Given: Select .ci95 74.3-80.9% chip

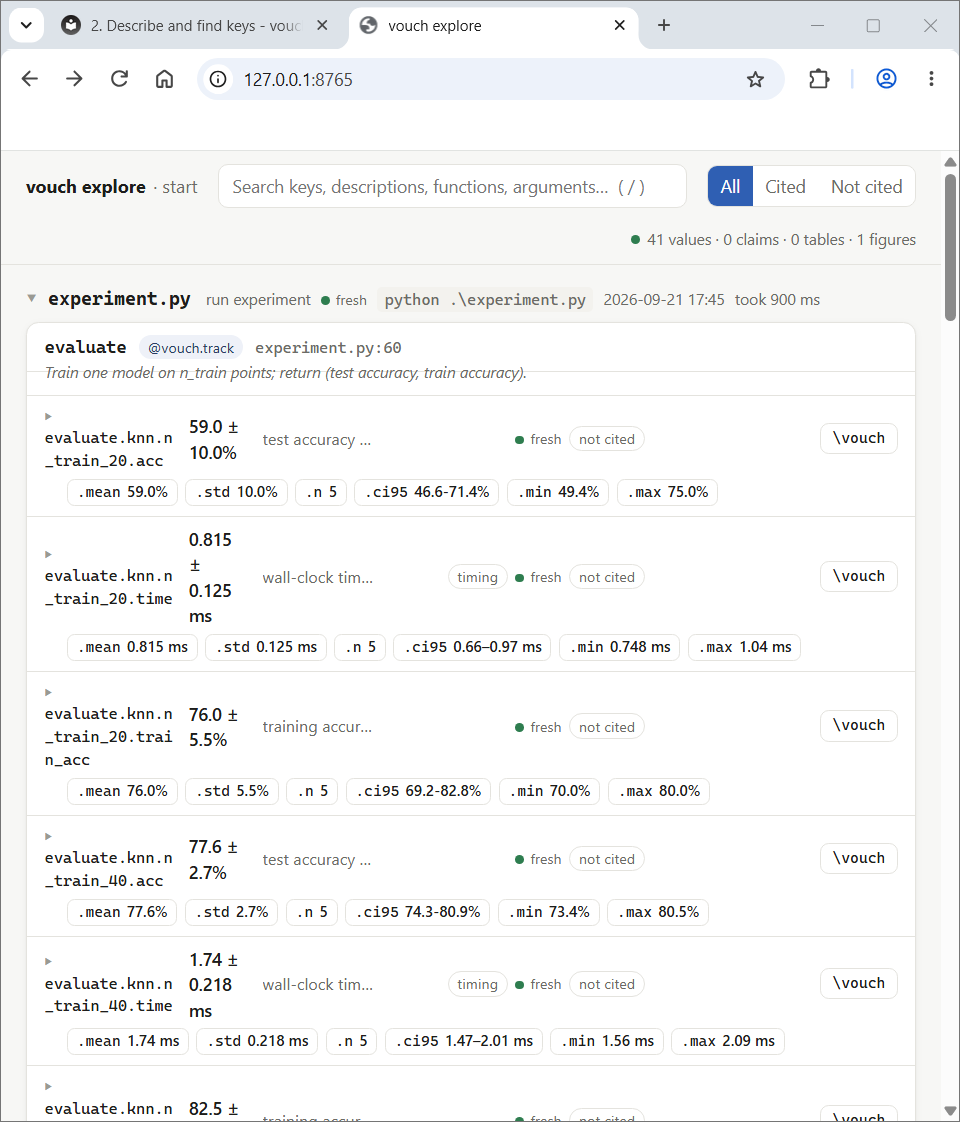Looking at the screenshot, I should (418, 912).
